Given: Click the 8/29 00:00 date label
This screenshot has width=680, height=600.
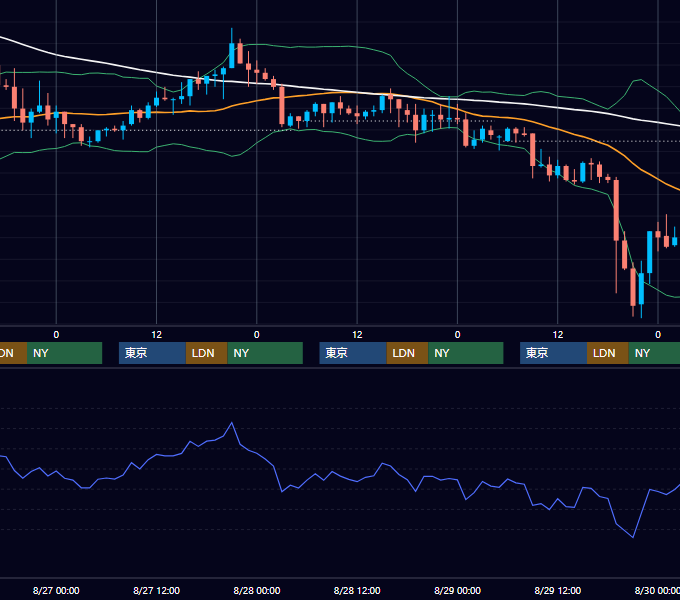Looking at the screenshot, I should pos(457,590).
